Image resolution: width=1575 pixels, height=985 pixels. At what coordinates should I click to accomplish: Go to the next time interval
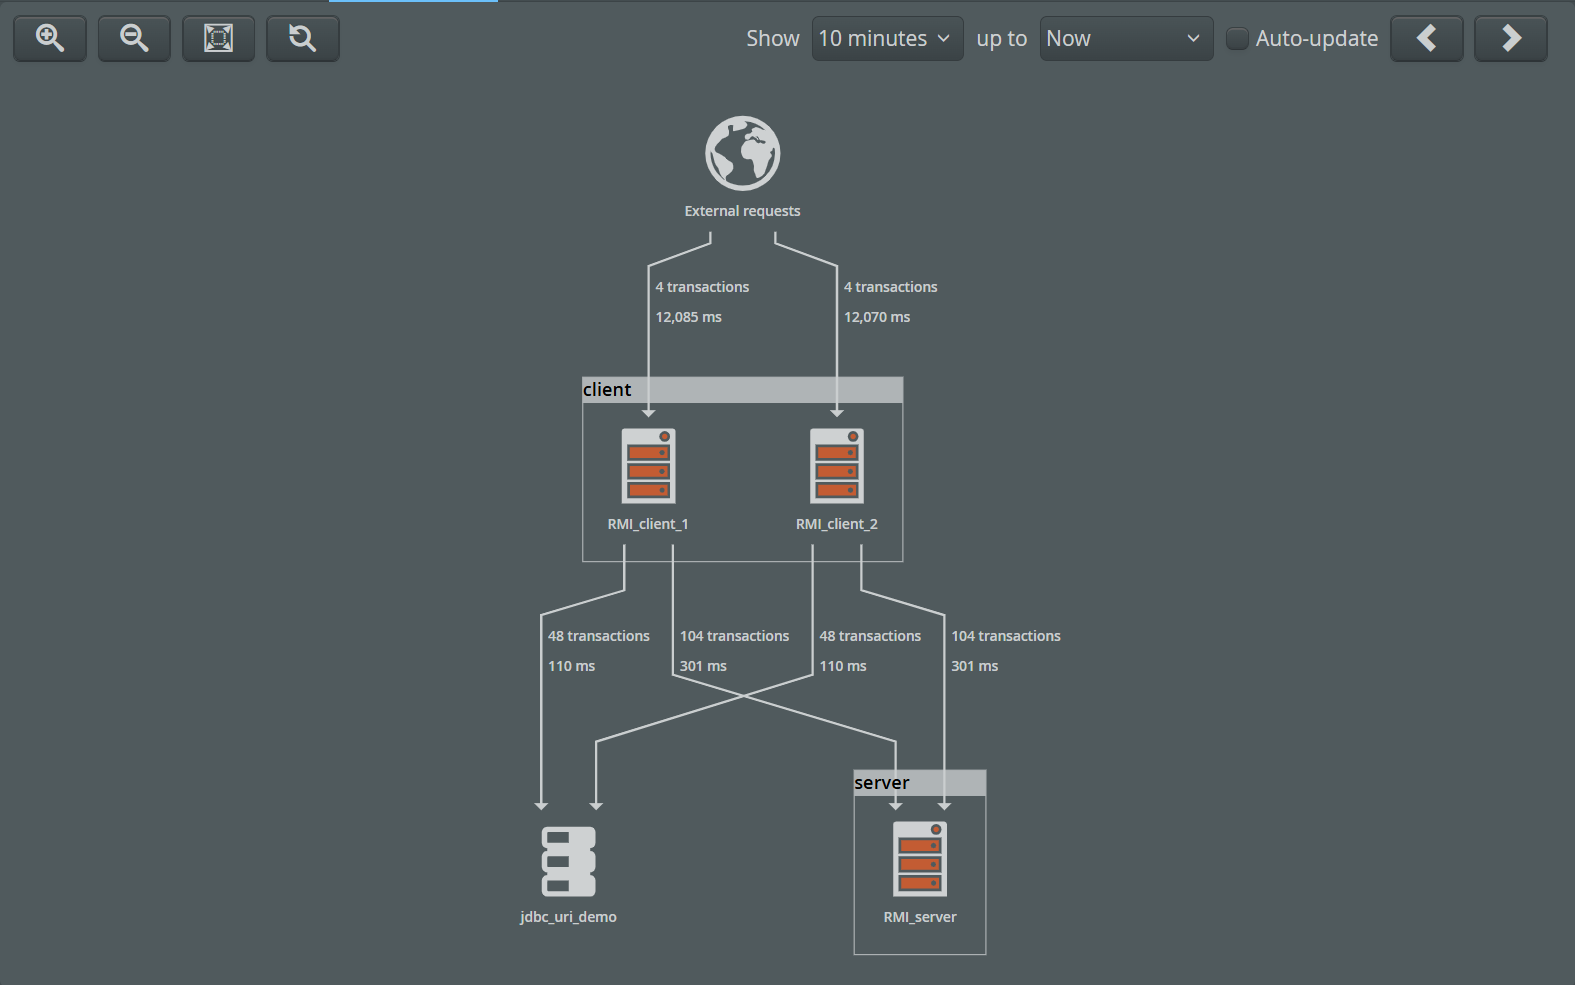coord(1510,39)
